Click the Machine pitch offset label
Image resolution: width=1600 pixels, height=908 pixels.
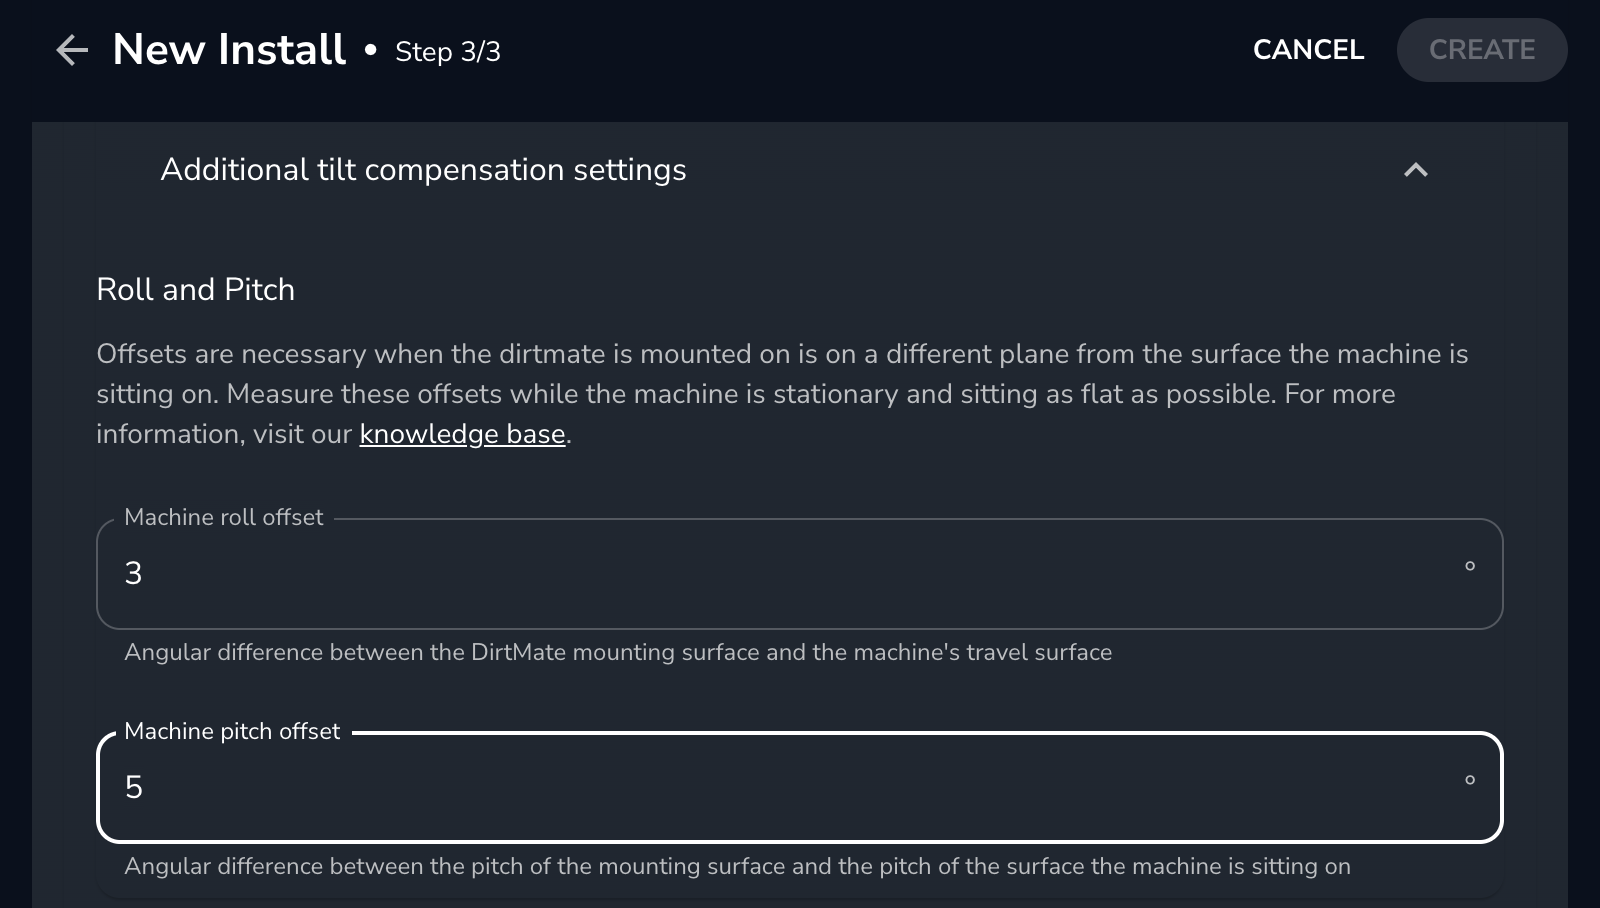[x=232, y=731]
